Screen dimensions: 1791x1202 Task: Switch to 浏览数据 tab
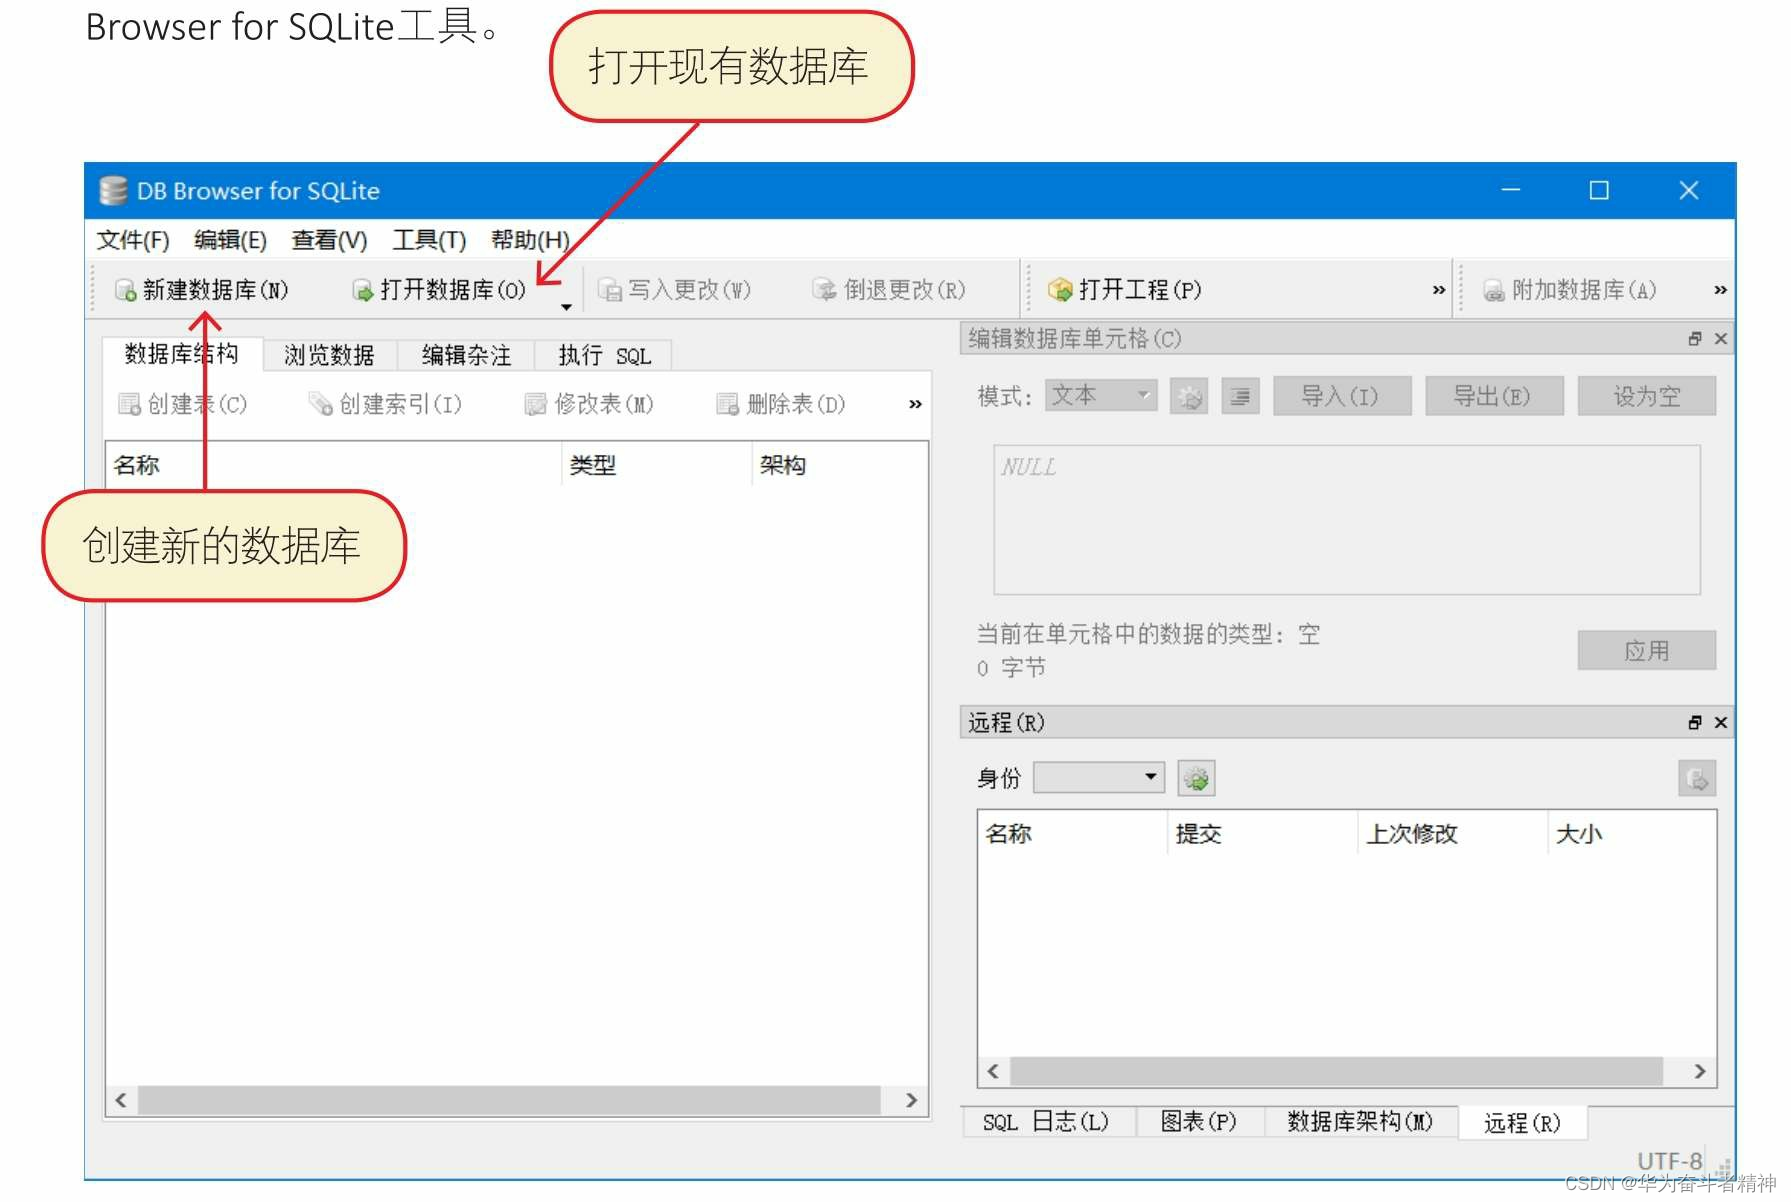click(x=329, y=355)
